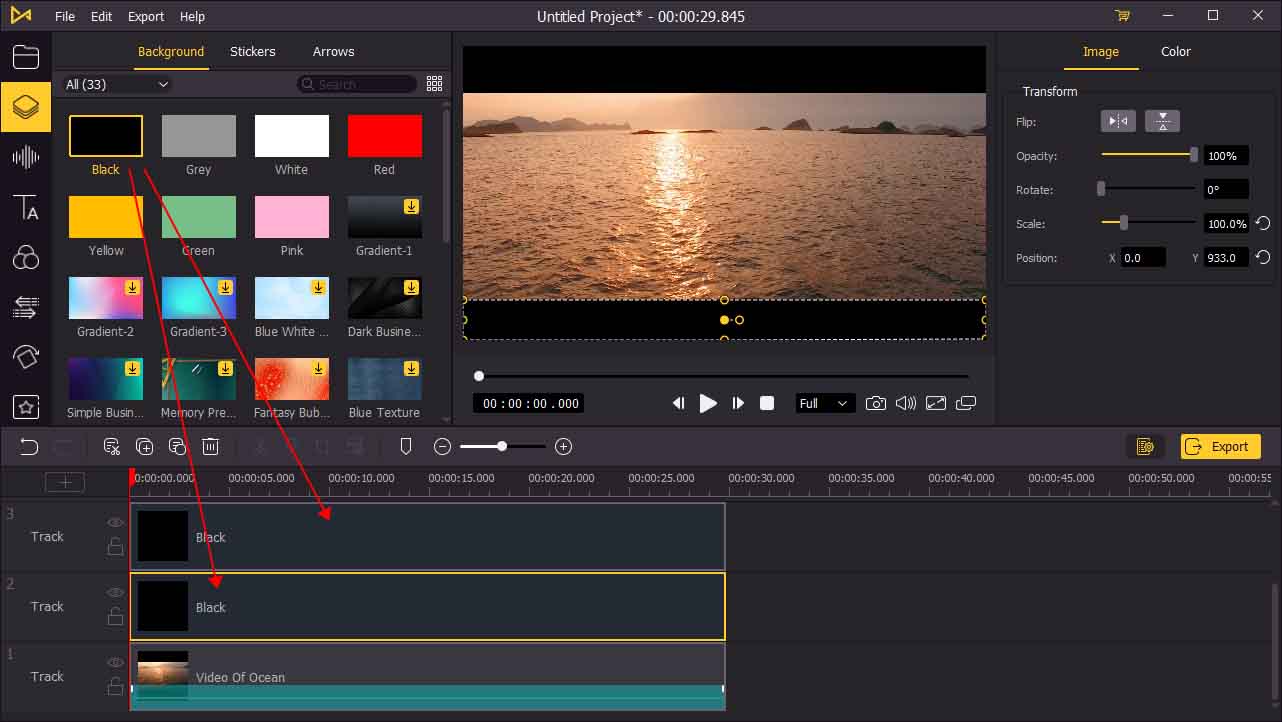1282x722 pixels.
Task: Open the All (33) category dropdown
Action: coord(115,84)
